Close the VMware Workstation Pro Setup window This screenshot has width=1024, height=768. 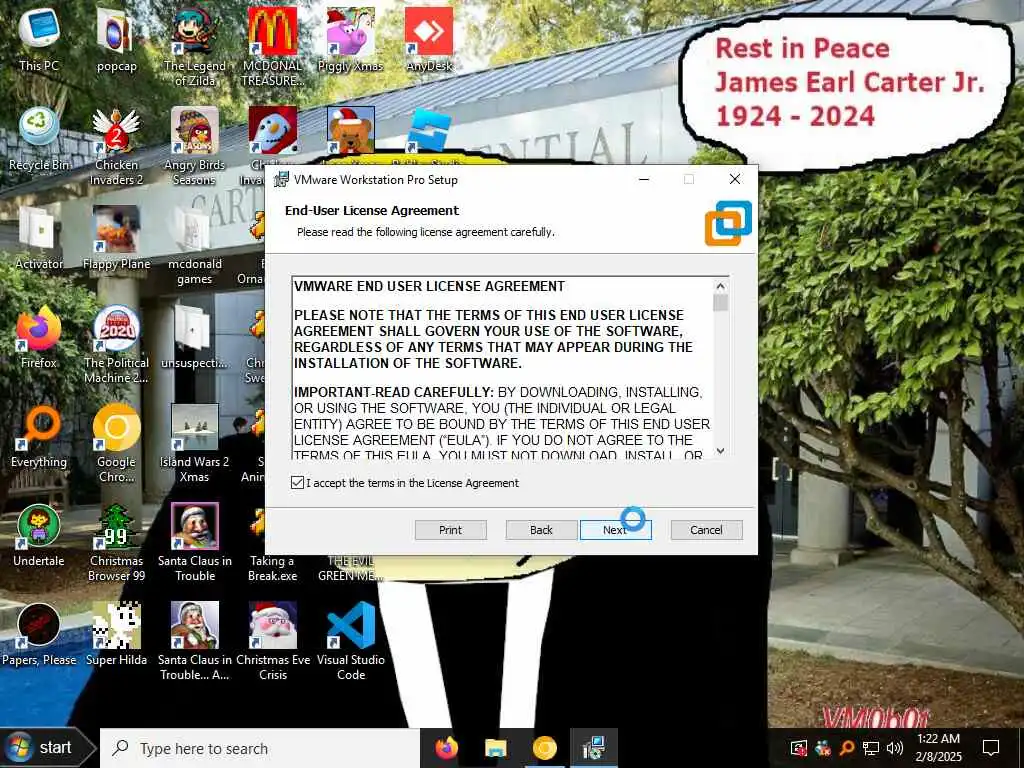[x=735, y=179]
